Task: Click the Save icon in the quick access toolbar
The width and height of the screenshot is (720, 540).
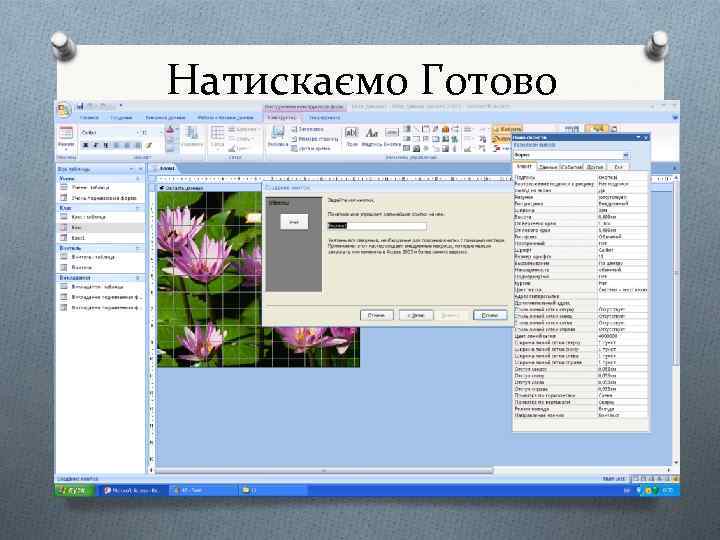Action: tap(80, 107)
